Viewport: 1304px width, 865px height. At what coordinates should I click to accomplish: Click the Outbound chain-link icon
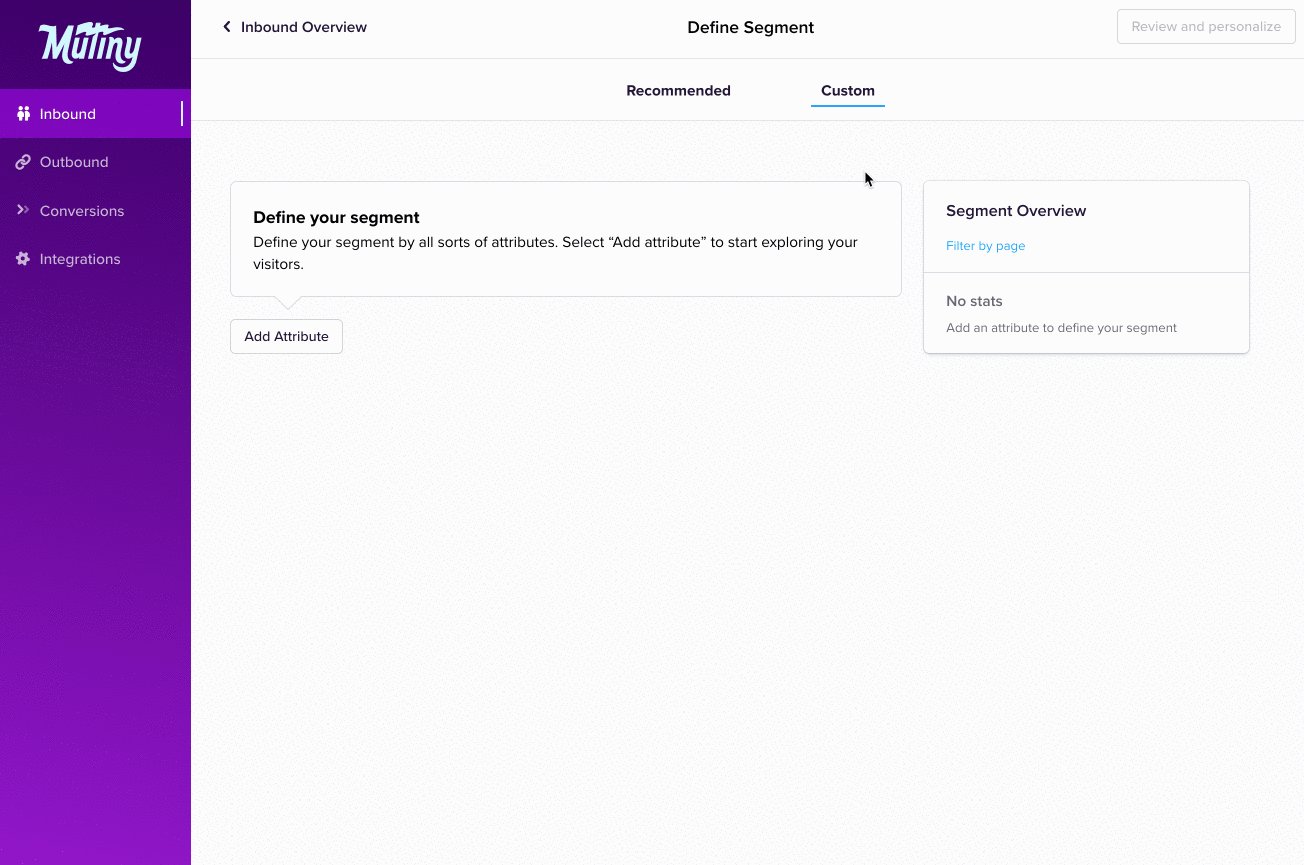pos(23,162)
